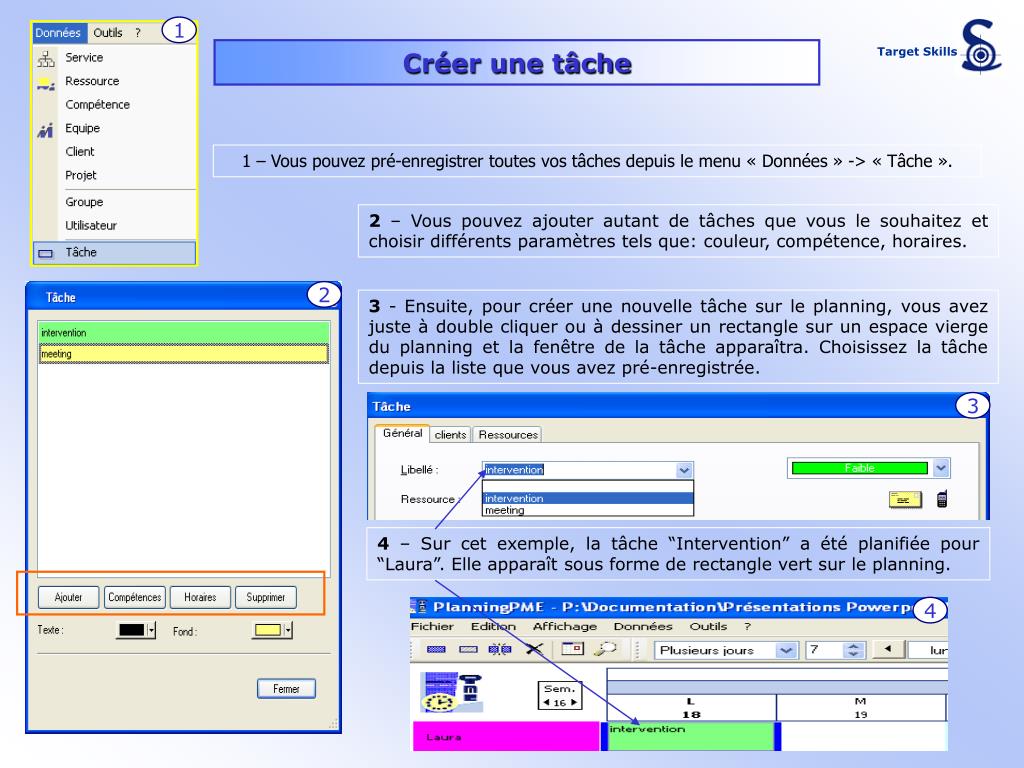Open Edition menu in PlanningPME window

coord(493,626)
